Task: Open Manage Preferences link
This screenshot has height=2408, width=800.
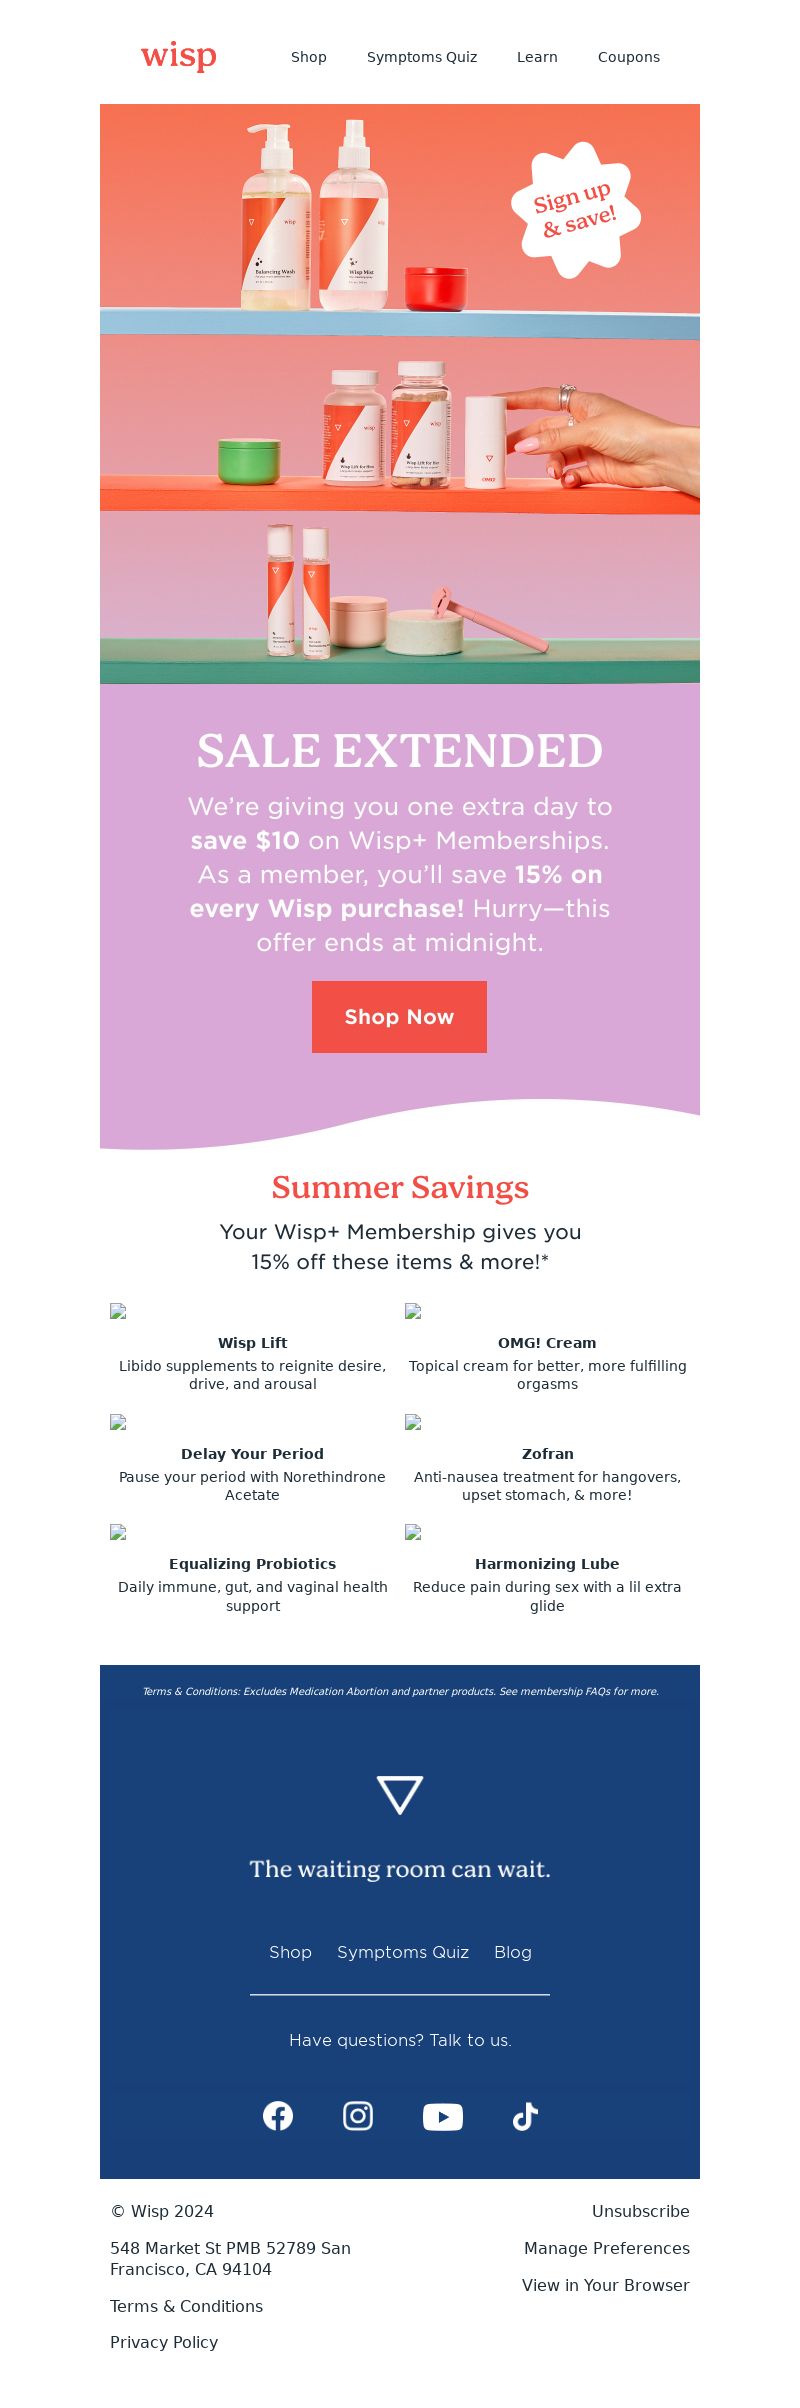Action: coord(607,2248)
